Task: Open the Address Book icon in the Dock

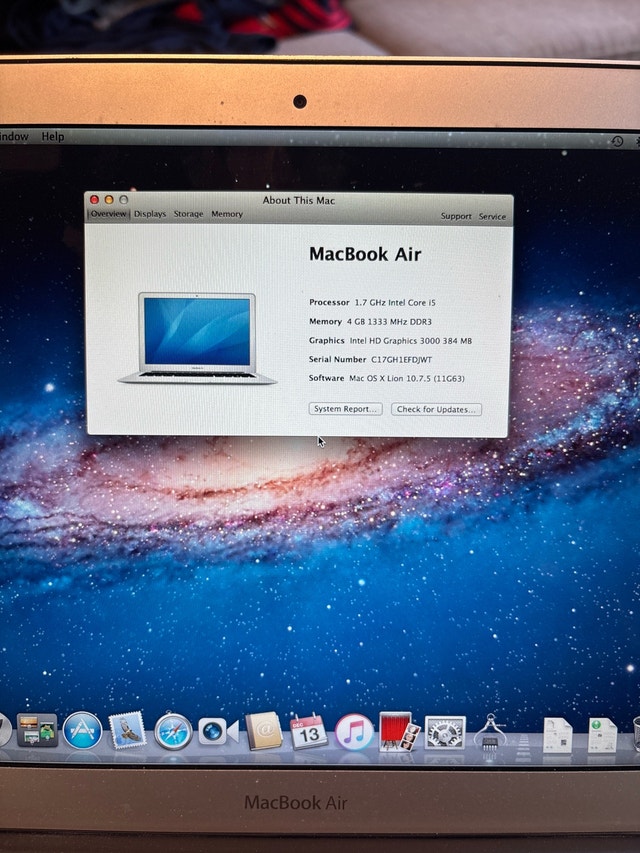Action: tap(264, 731)
